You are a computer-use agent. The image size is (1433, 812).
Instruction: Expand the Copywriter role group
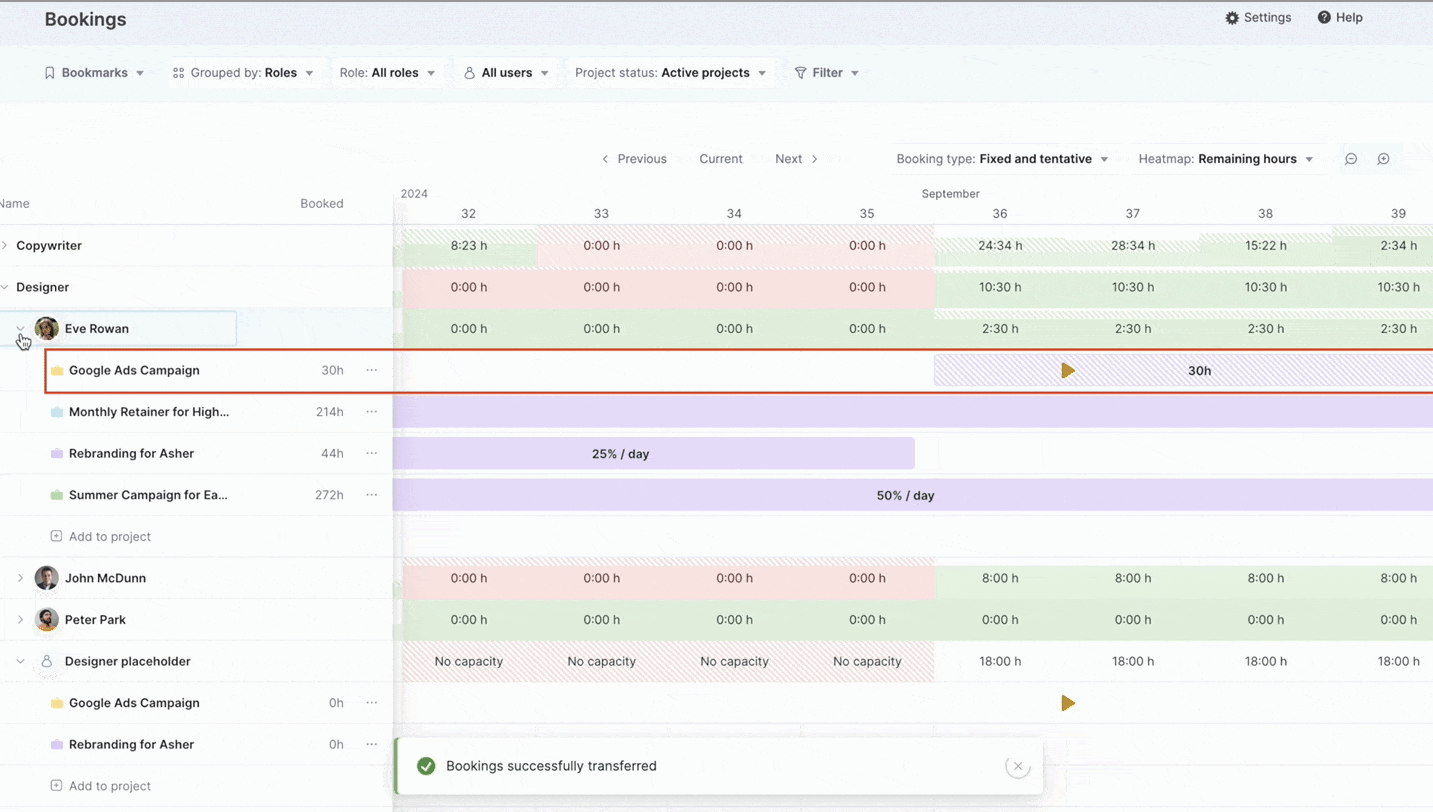pyautogui.click(x=5, y=245)
